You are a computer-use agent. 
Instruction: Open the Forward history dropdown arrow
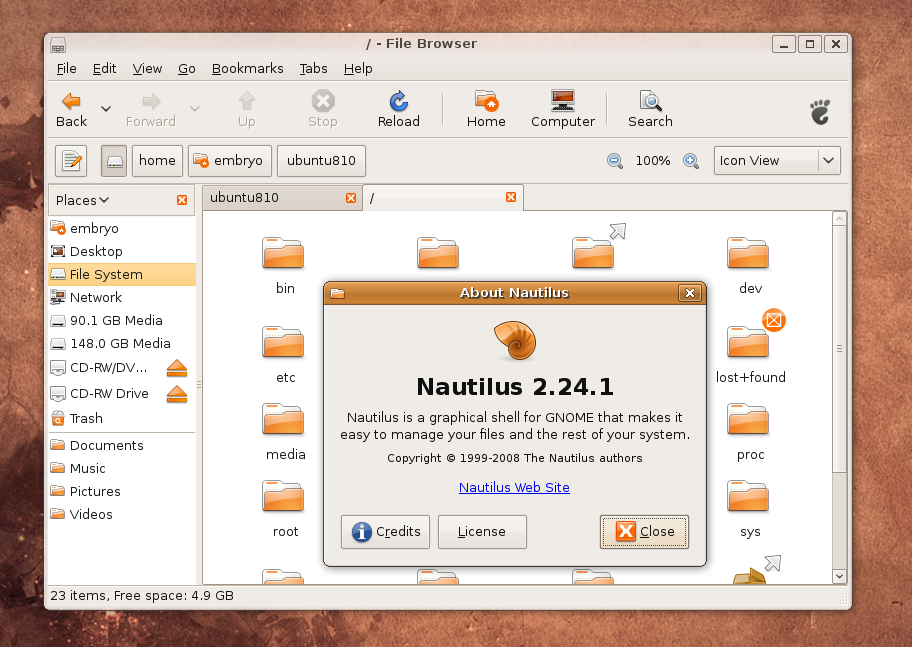pyautogui.click(x=195, y=109)
